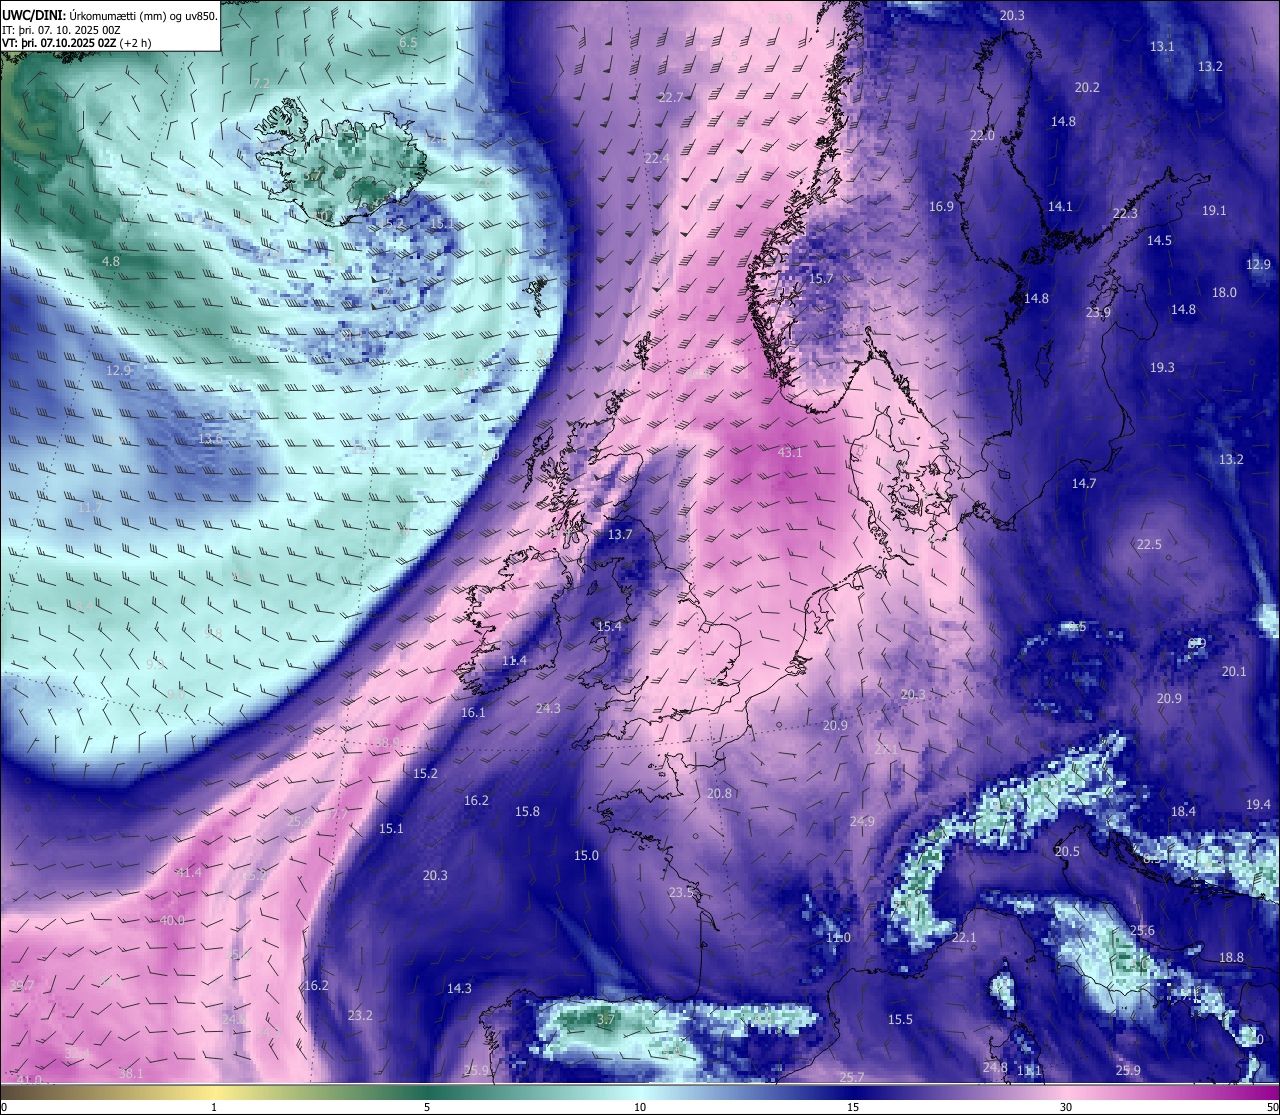
Task: Click the 14.3 value northwest of Spain
Action: (x=459, y=988)
